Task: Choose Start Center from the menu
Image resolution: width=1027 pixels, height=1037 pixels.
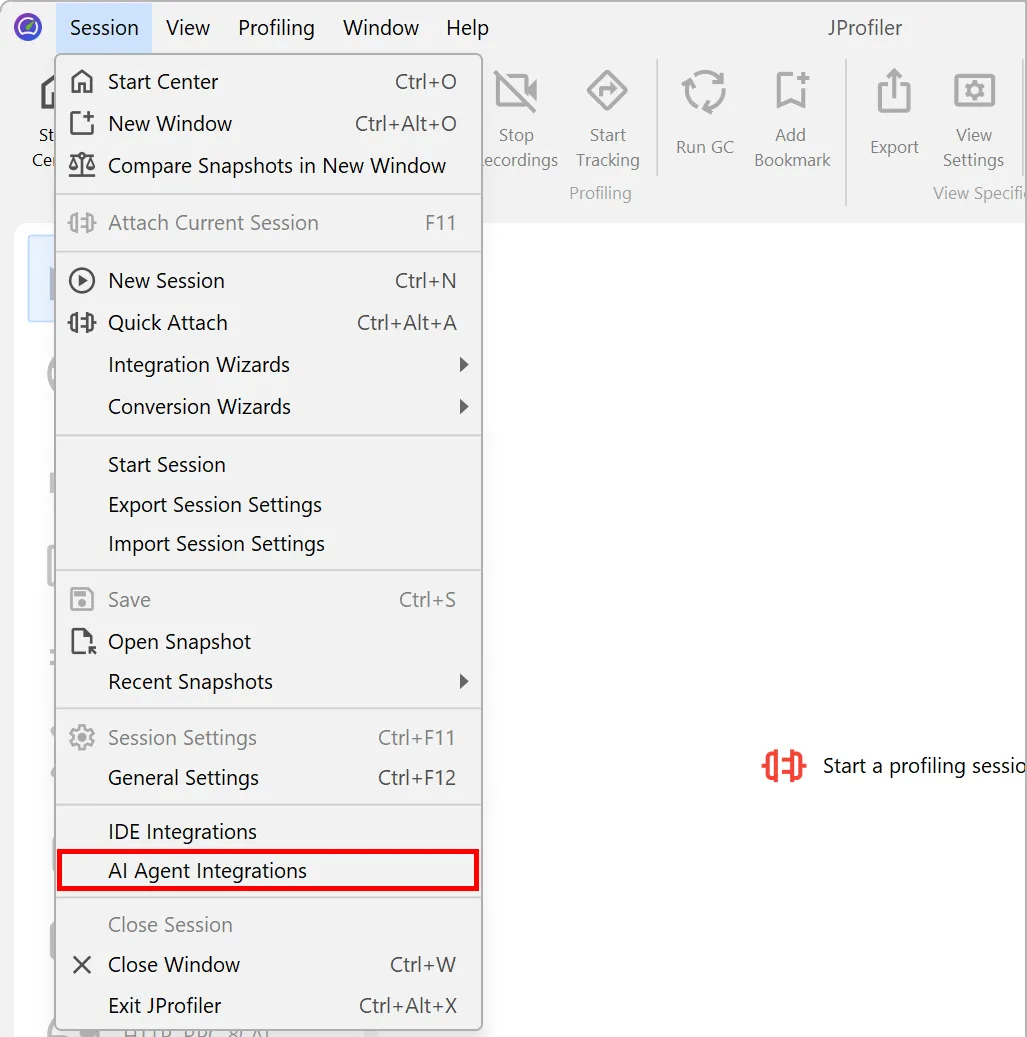Action: coord(268,81)
